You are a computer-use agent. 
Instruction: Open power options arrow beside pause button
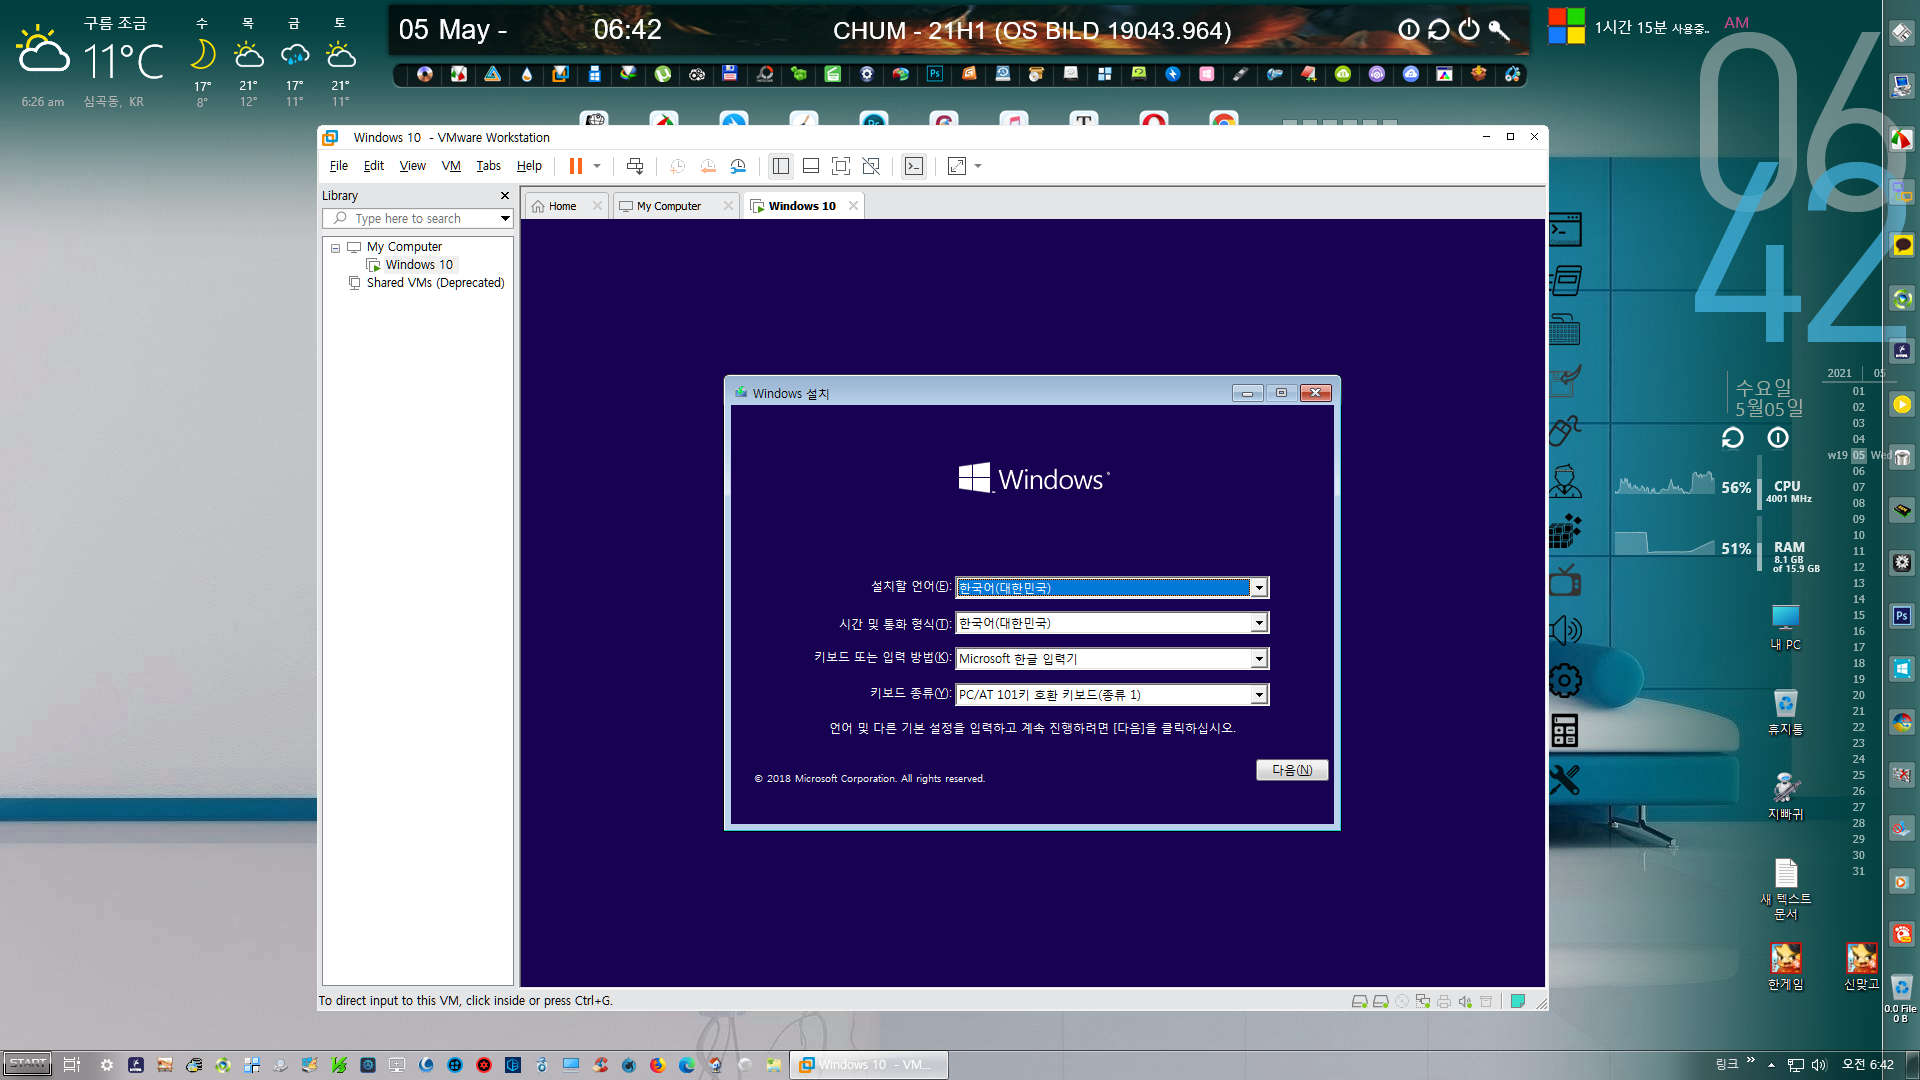click(597, 166)
